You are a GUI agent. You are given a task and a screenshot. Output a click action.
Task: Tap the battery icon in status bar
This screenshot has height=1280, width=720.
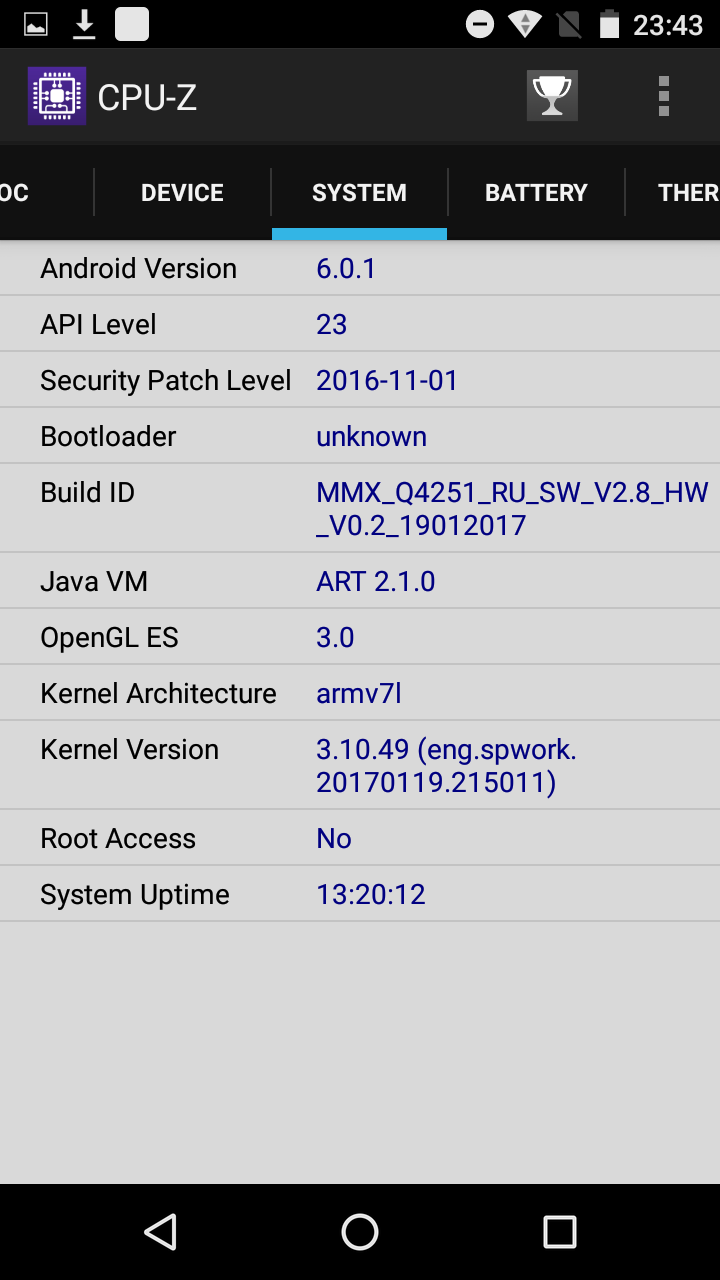click(x=609, y=24)
